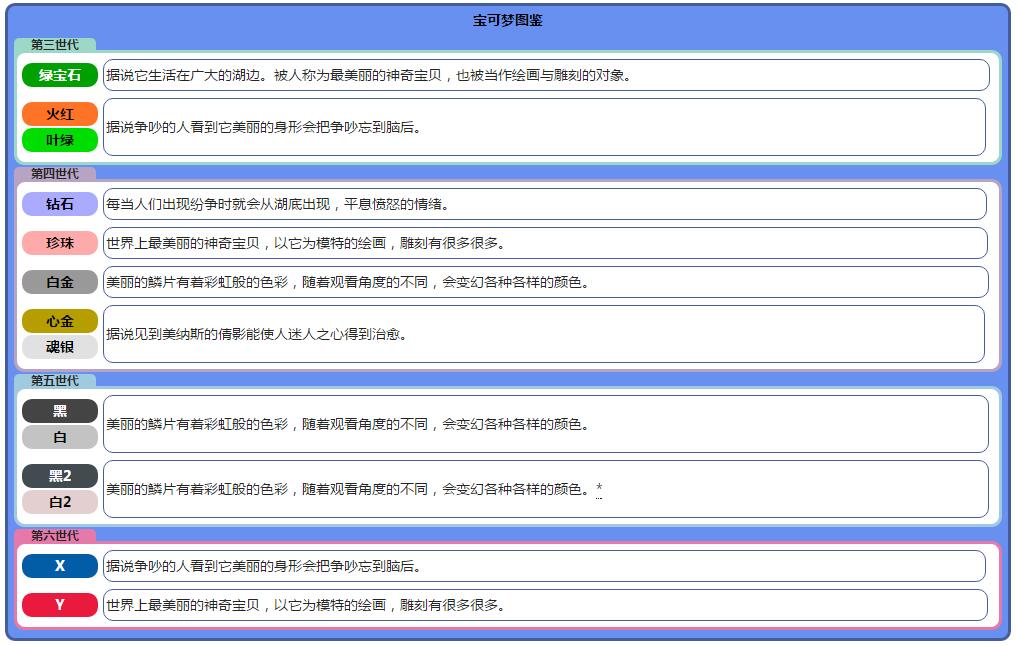
Task: Open the 心金 version label
Action: pos(60,321)
